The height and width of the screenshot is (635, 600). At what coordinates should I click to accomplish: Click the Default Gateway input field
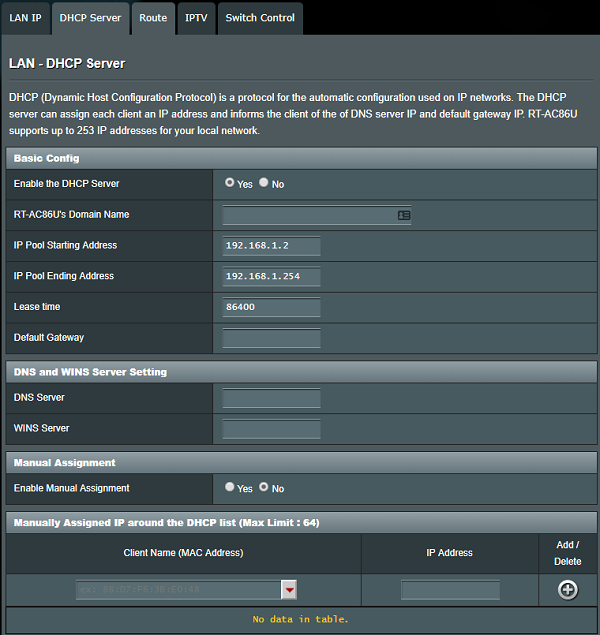tap(271, 338)
